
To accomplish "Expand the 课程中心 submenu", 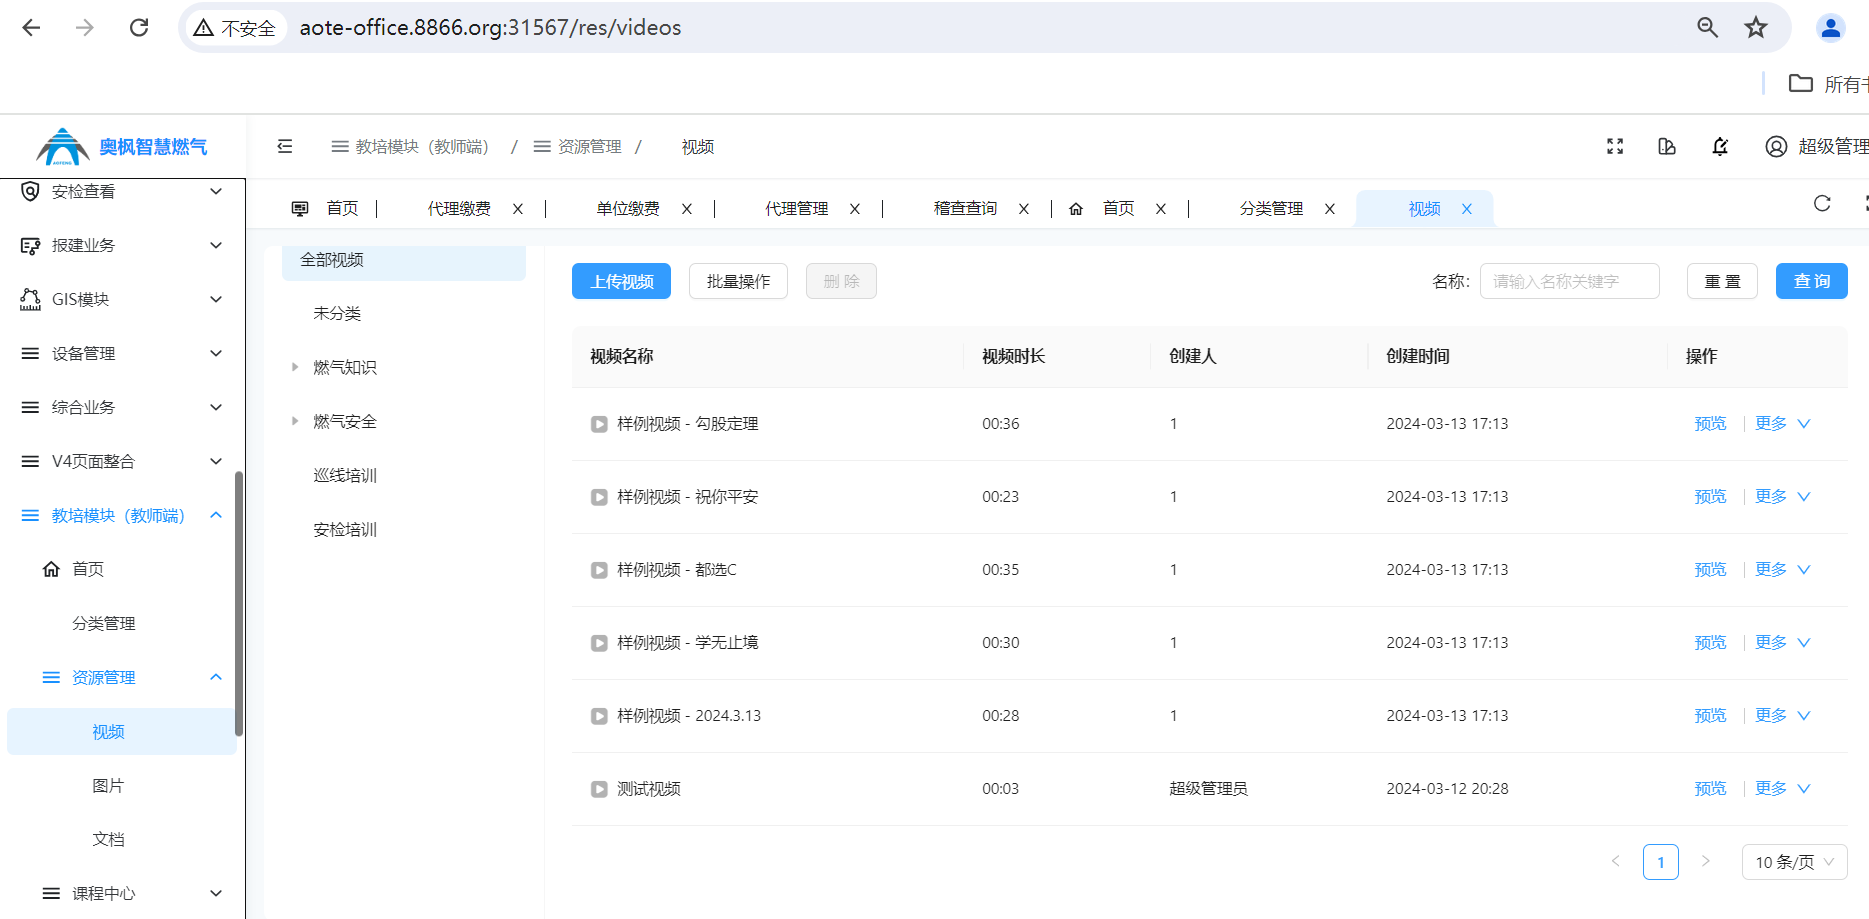I will (216, 893).
